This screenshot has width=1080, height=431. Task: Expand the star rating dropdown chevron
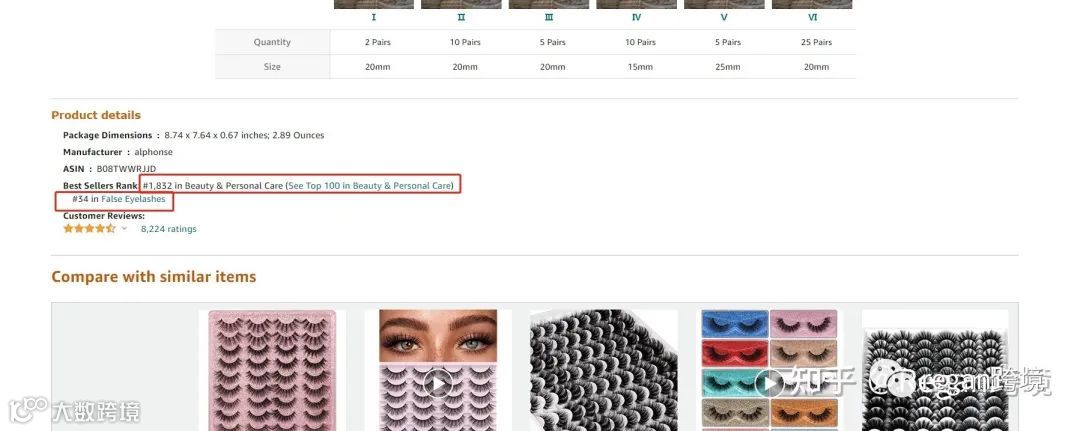(x=125, y=229)
